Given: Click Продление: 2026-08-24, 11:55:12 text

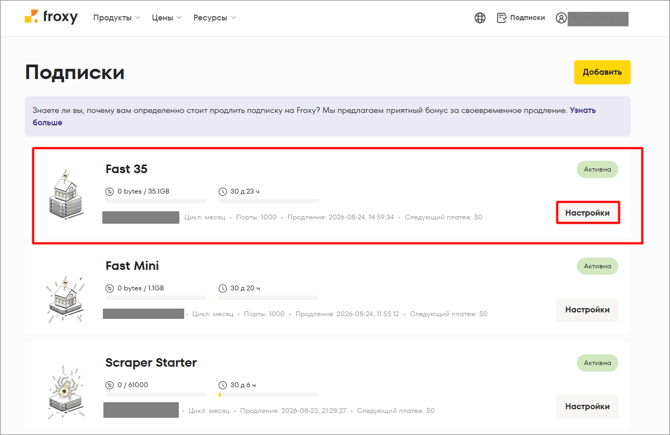Looking at the screenshot, I should (x=347, y=314).
